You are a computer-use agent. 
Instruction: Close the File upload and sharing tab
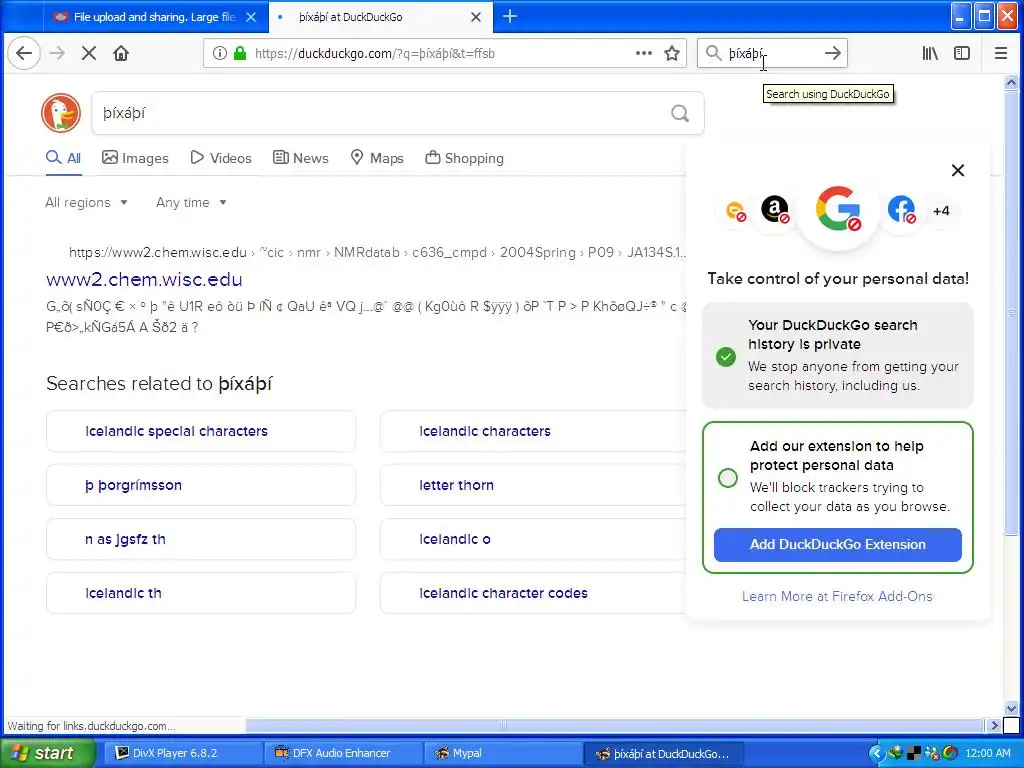[251, 17]
